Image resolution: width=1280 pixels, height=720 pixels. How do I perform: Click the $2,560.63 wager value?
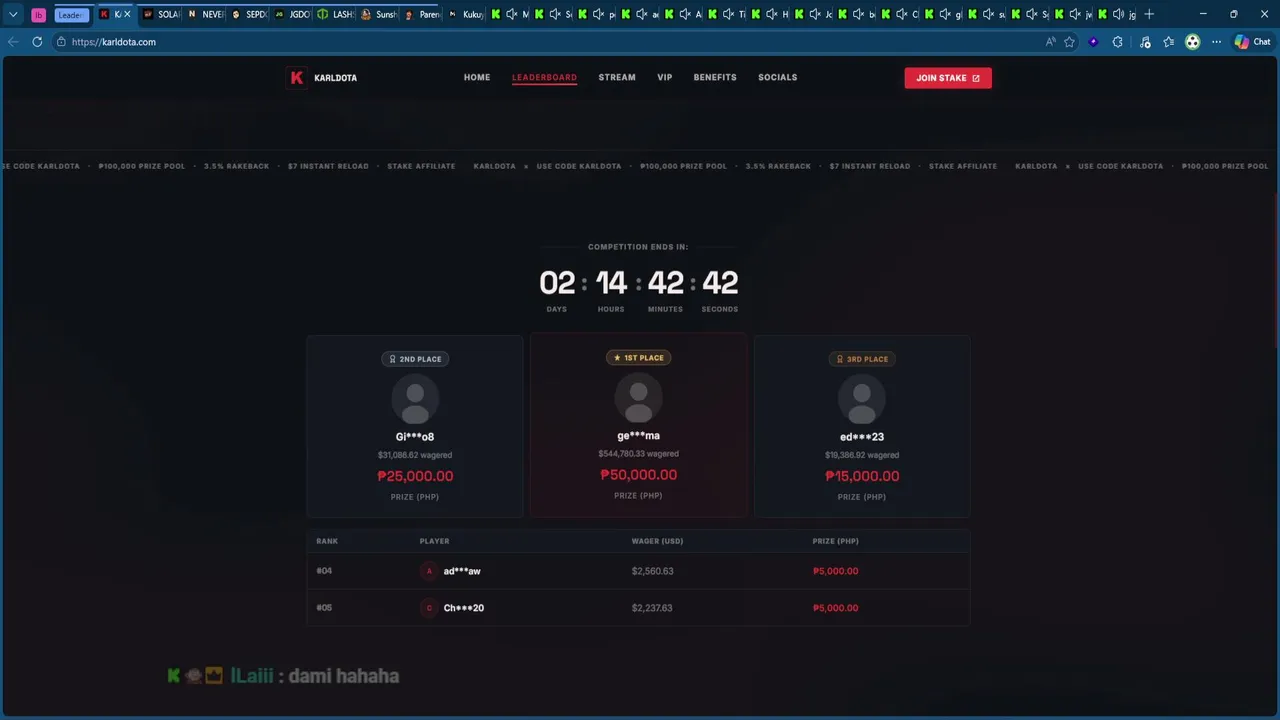click(x=652, y=571)
